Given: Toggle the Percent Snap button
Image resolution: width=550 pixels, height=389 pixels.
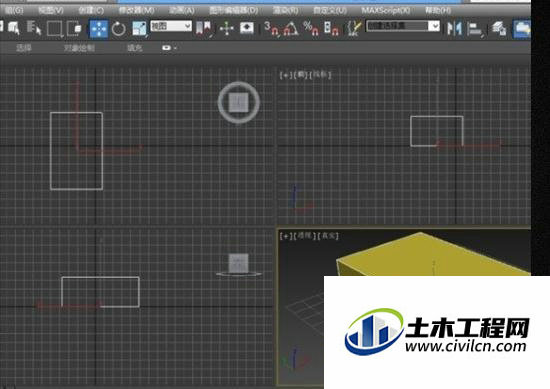Looking at the screenshot, I should click(x=311, y=29).
